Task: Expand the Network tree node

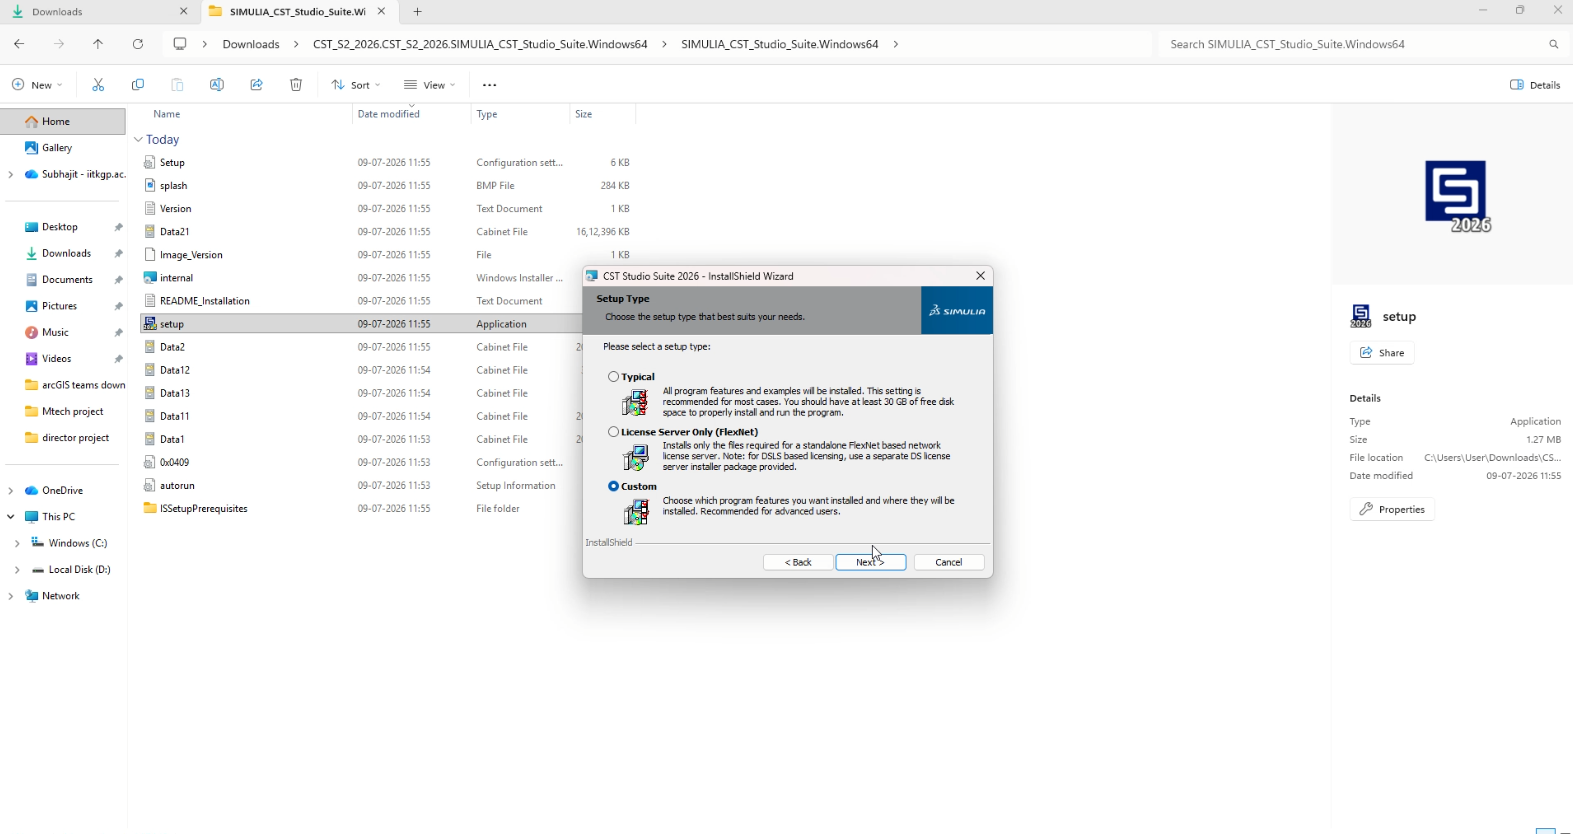Action: coord(10,596)
